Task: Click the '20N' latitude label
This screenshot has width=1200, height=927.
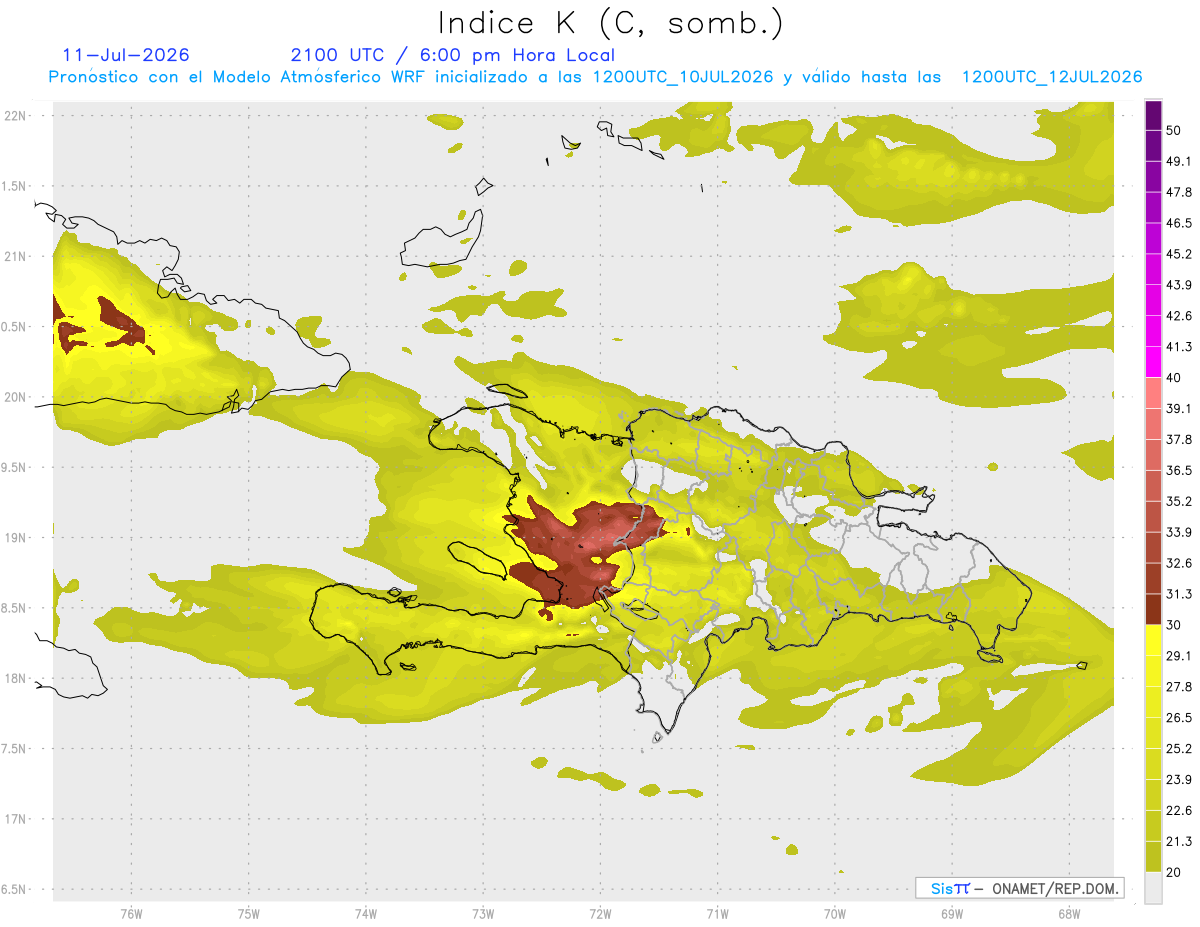Action: point(16,397)
